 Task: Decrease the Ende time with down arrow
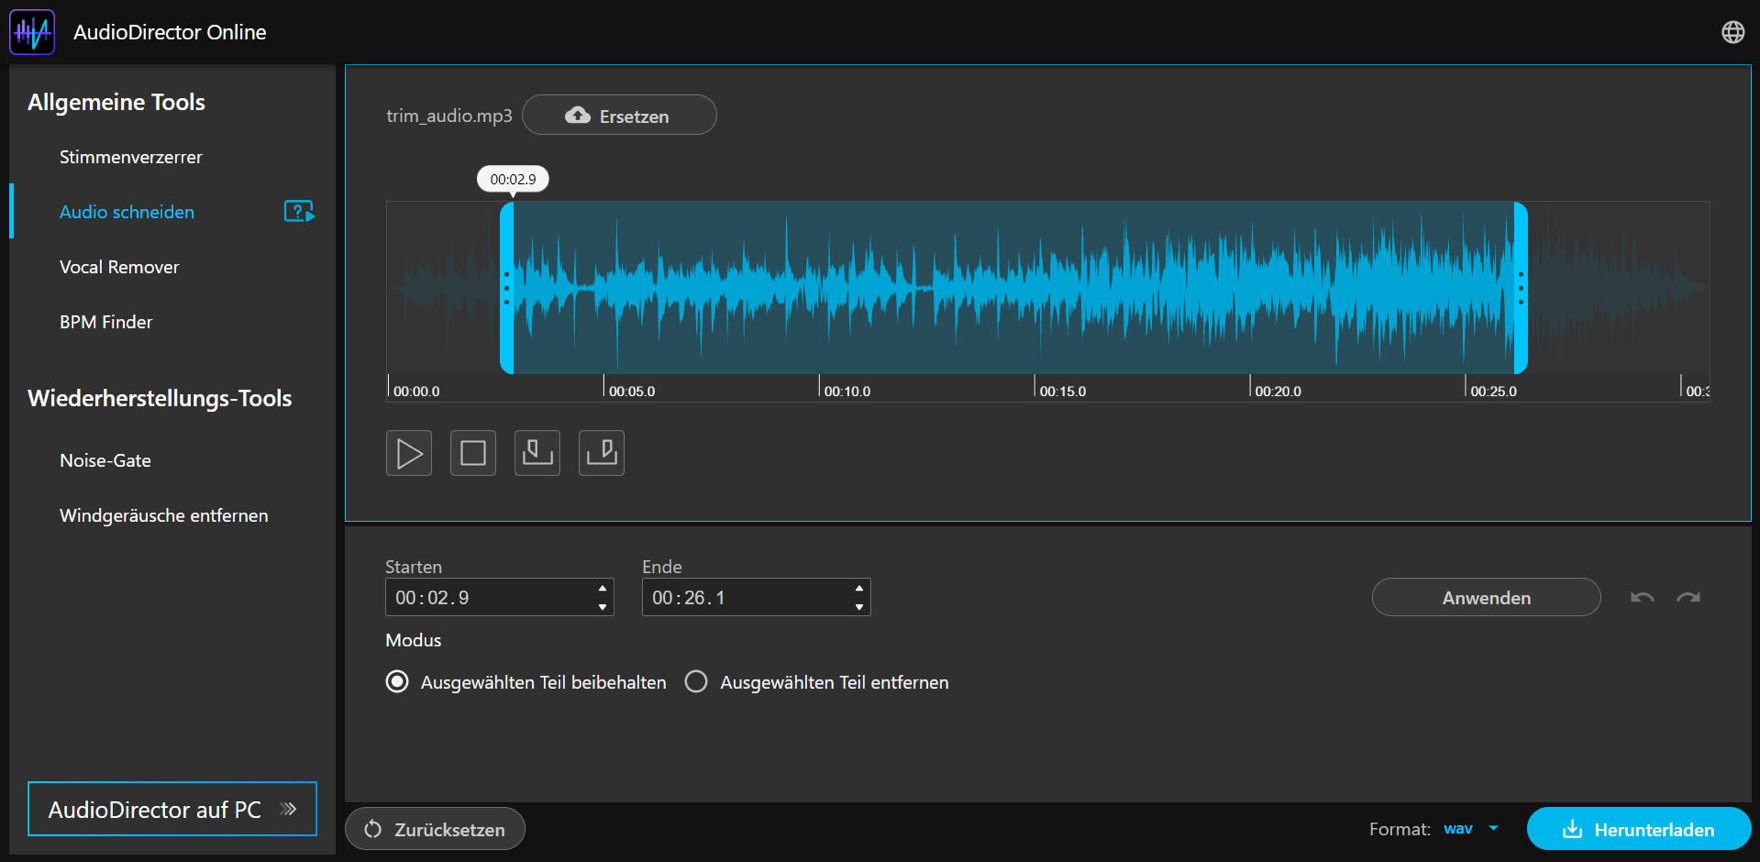pos(859,607)
